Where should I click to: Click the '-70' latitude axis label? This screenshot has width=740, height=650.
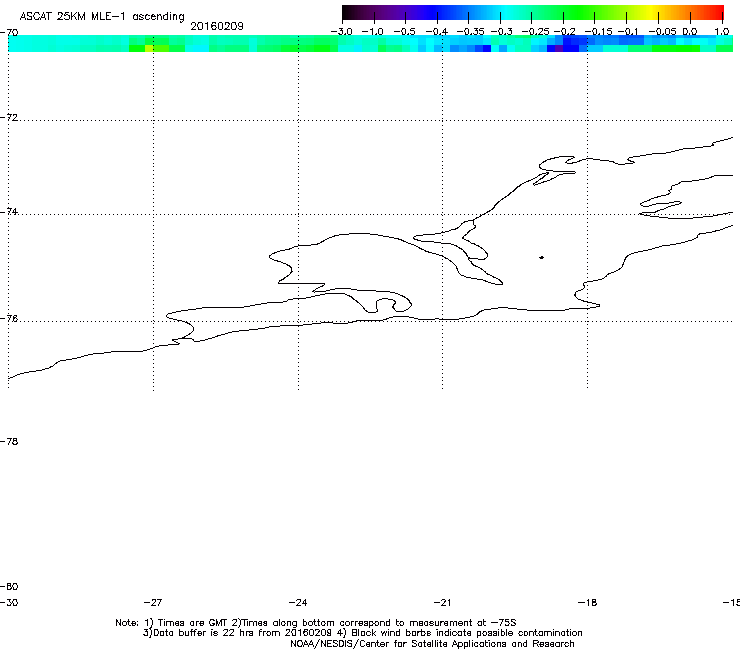(x=9, y=33)
